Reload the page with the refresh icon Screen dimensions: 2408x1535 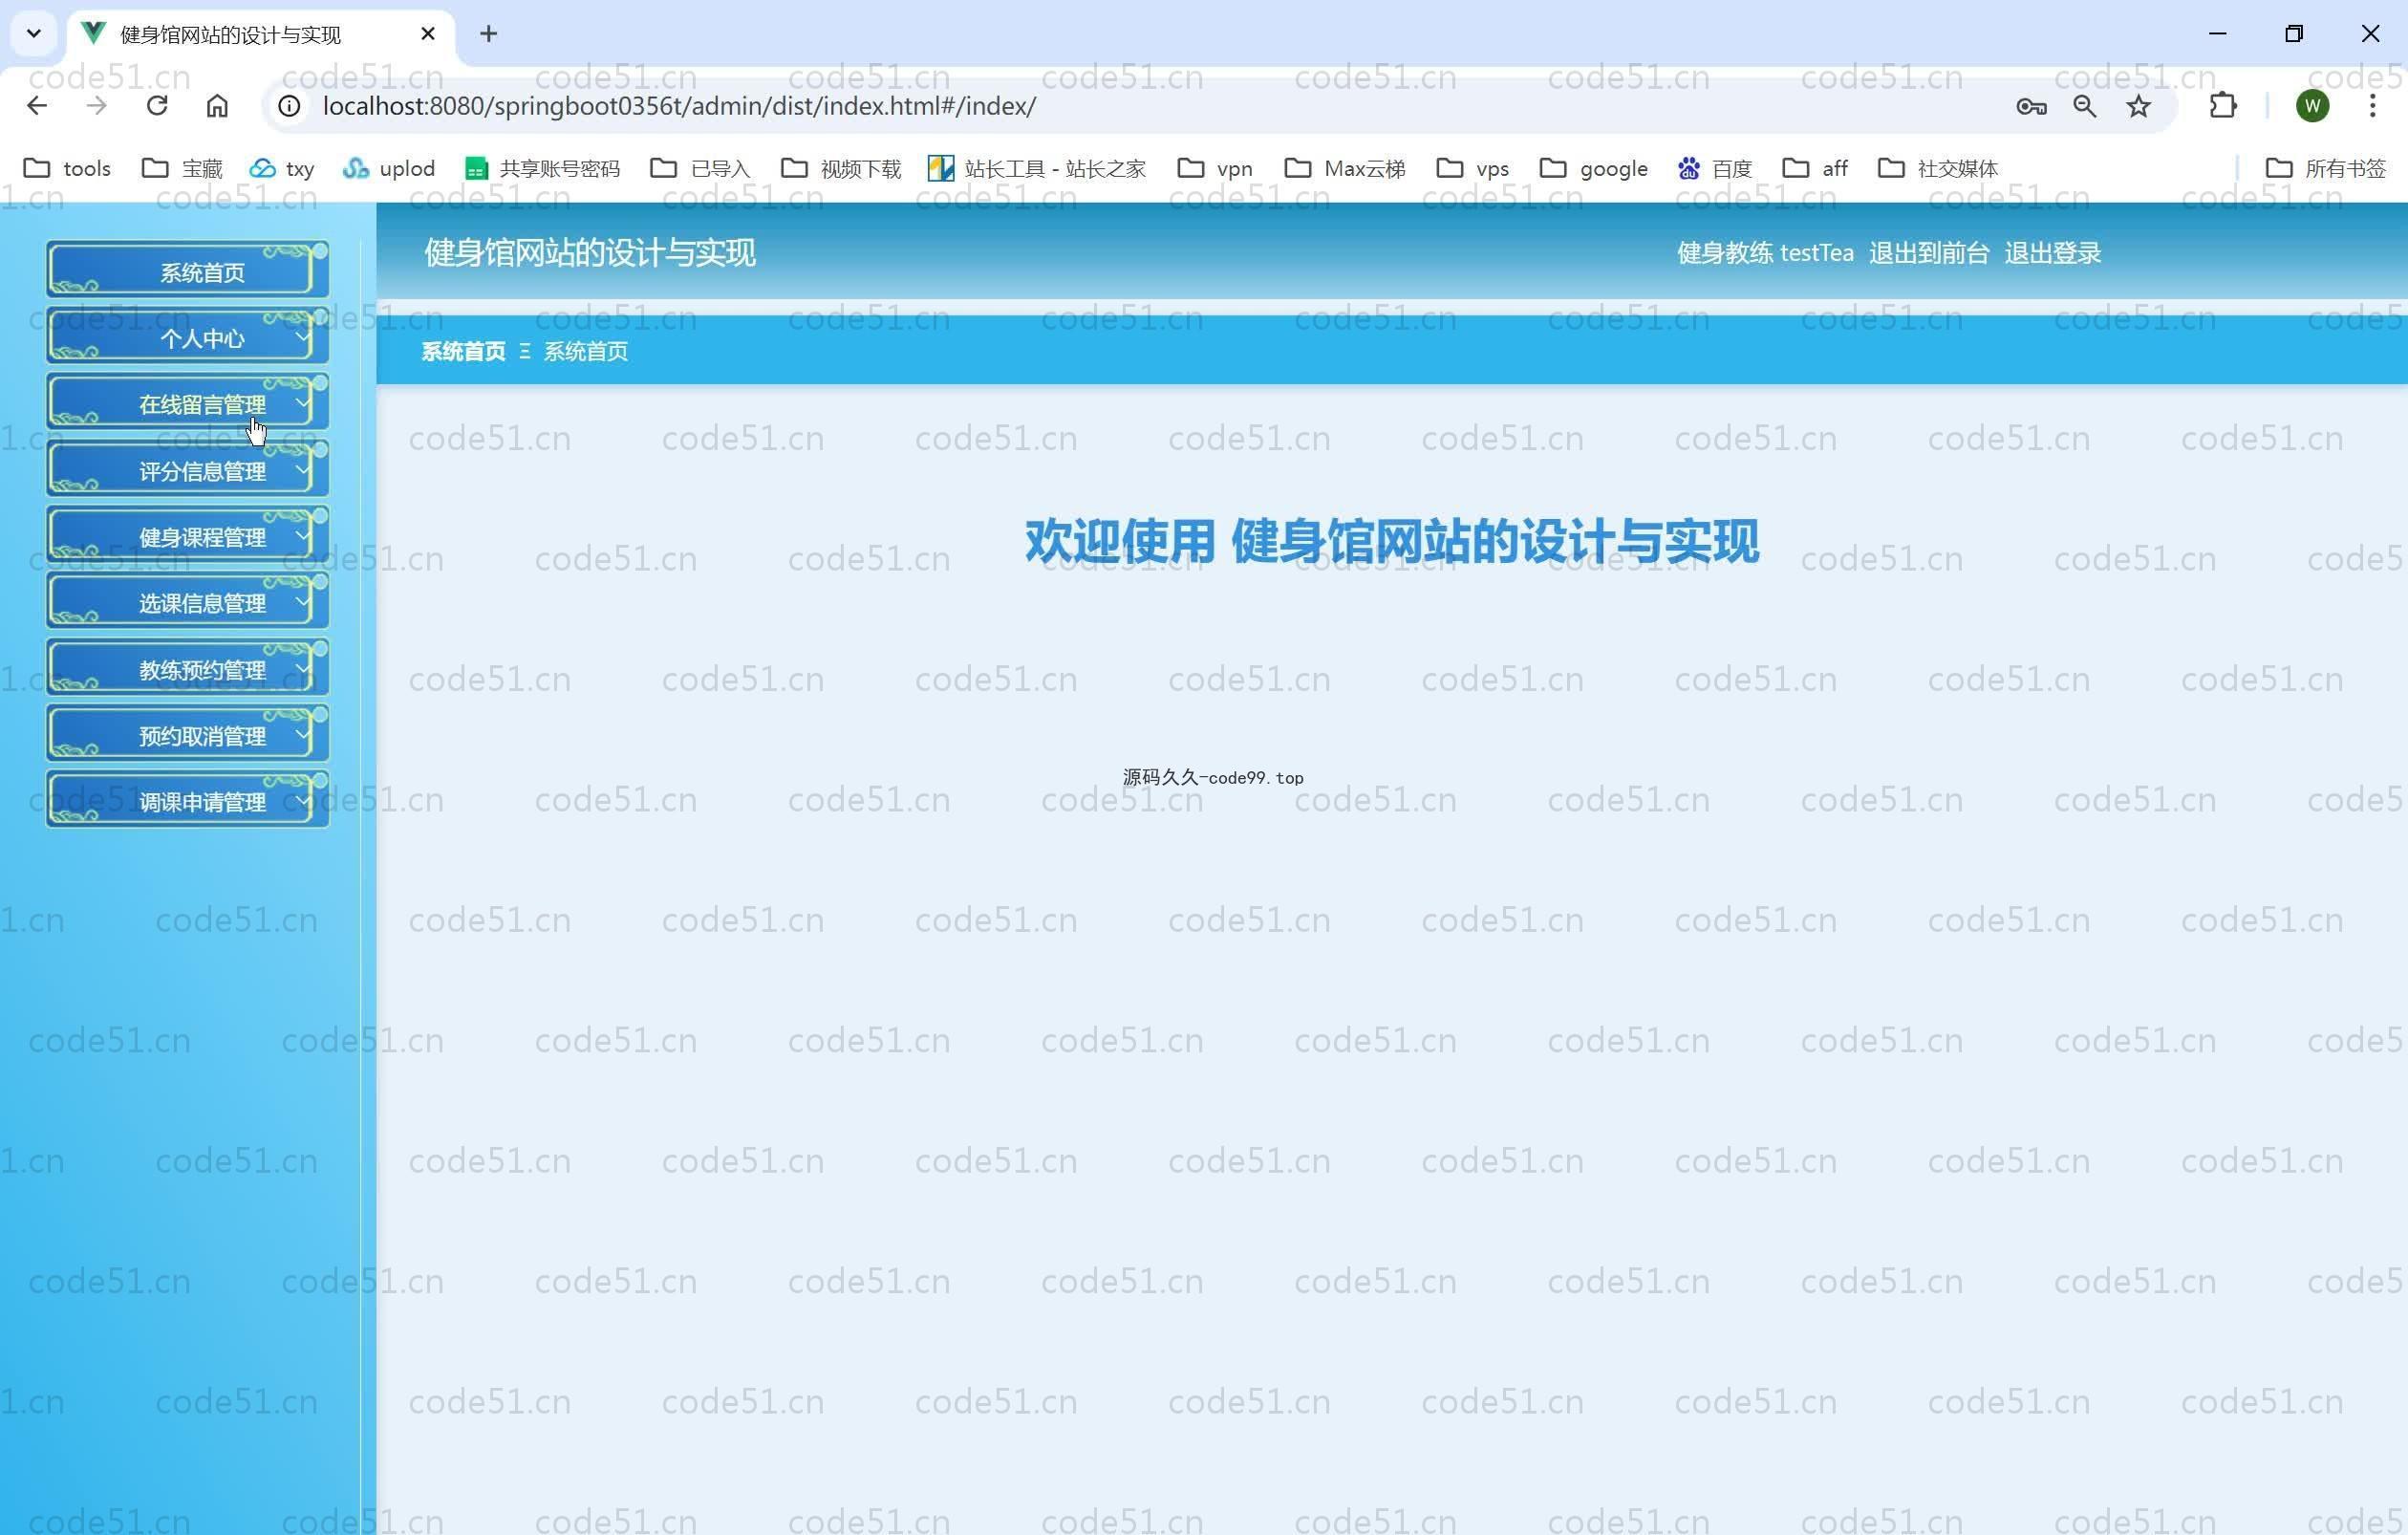tap(157, 106)
